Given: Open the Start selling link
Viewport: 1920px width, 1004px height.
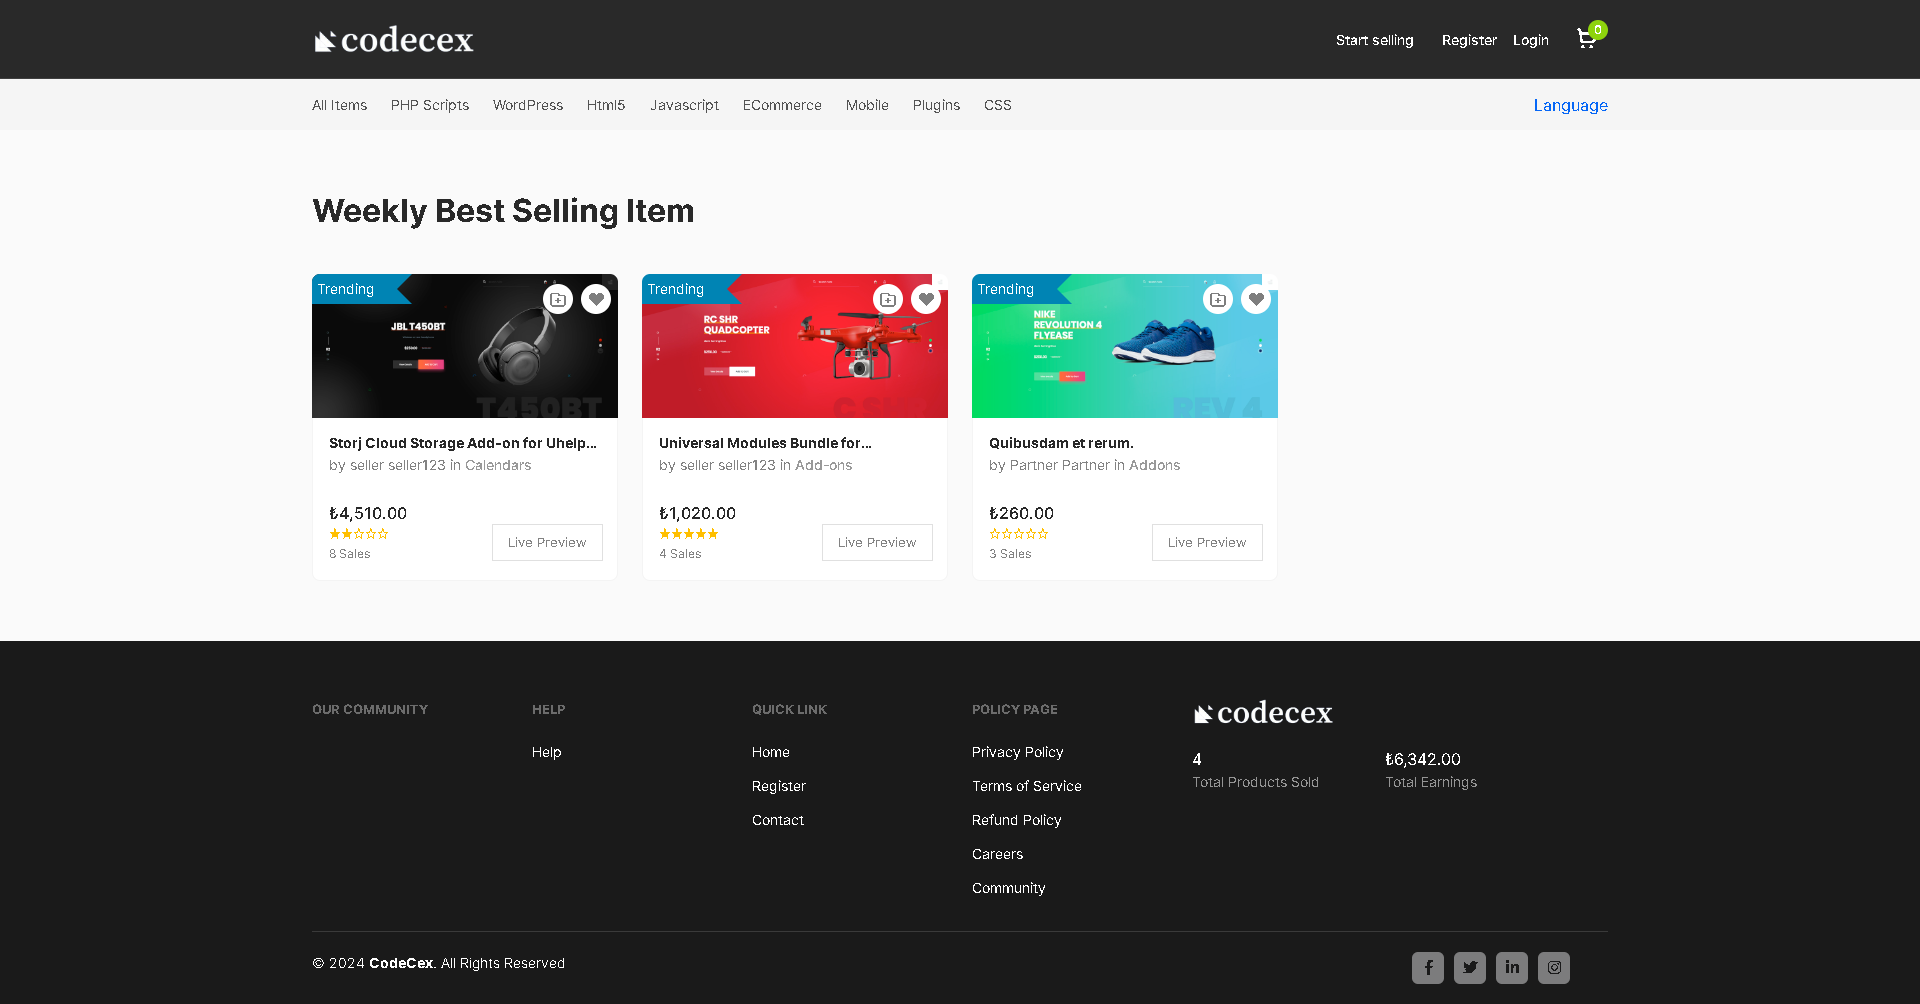Looking at the screenshot, I should (1374, 40).
